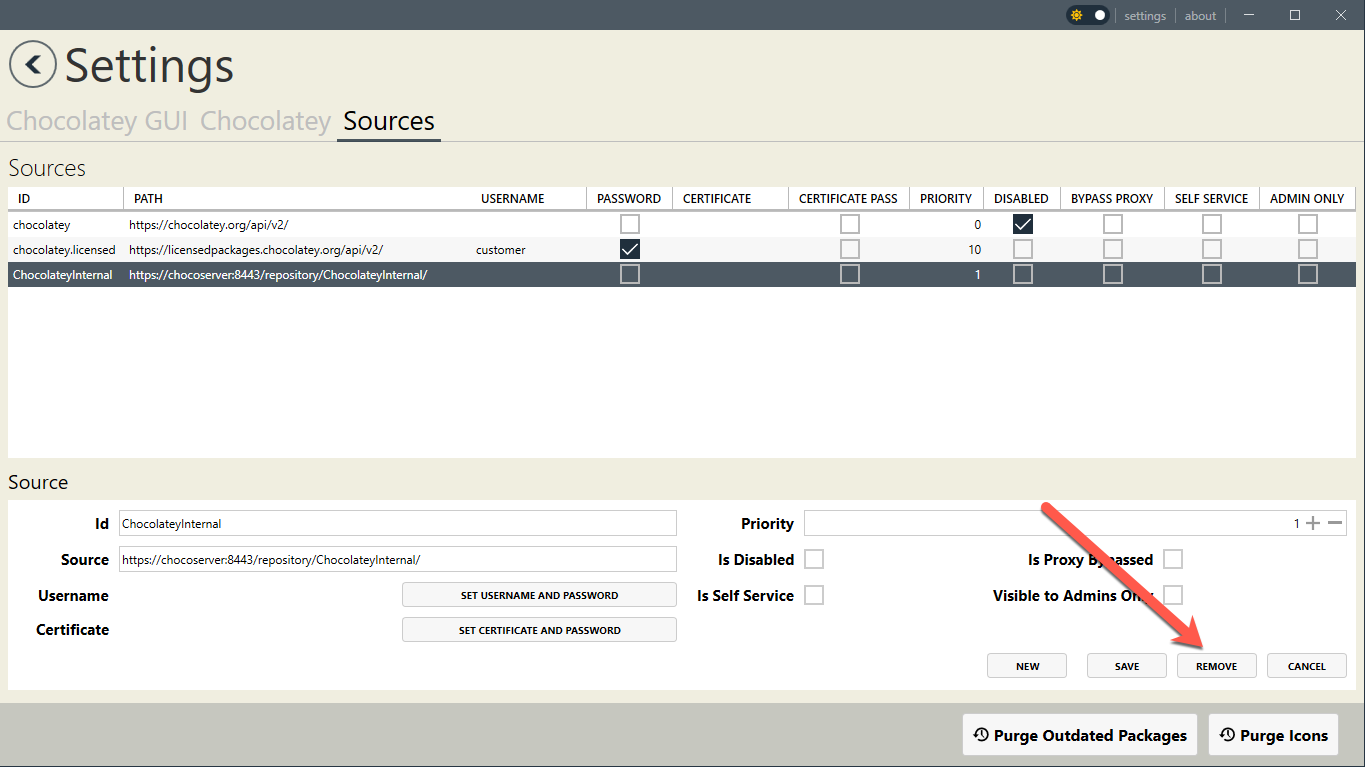Viewport: 1365px width, 767px height.
Task: Click the NEW source button
Action: [1027, 666]
